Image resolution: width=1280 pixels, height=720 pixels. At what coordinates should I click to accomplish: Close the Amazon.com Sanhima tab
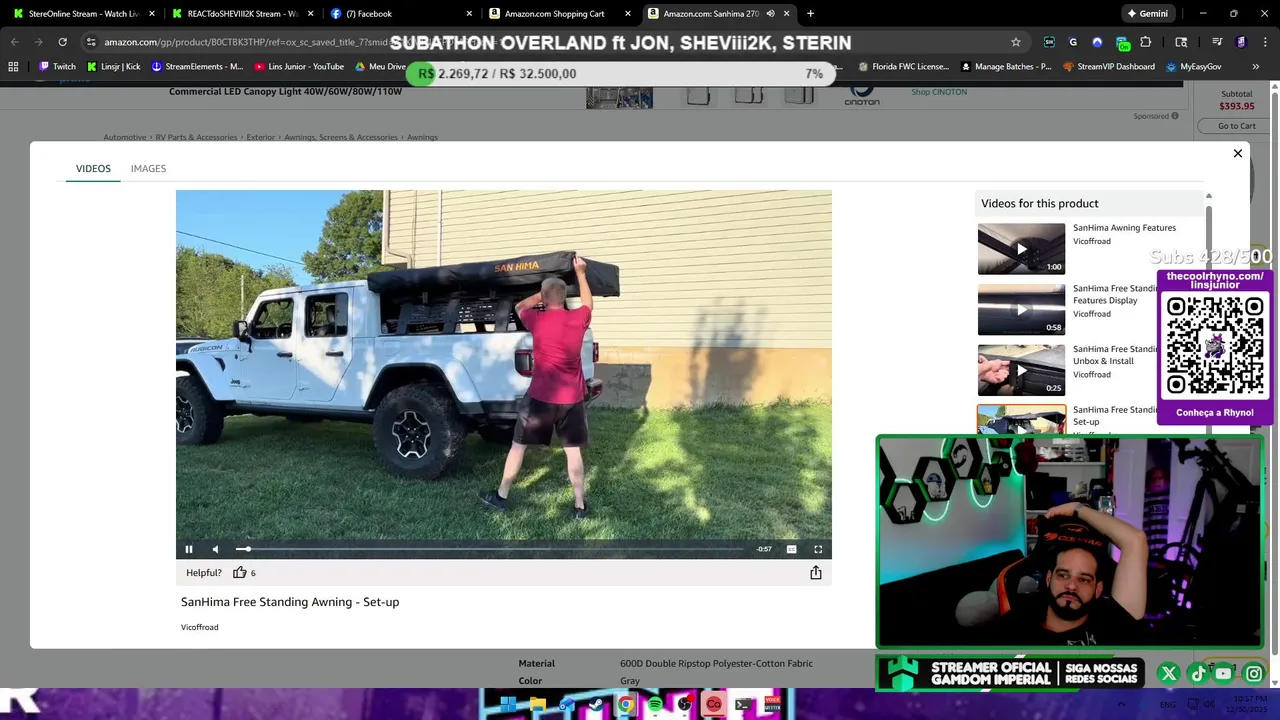[x=786, y=14]
